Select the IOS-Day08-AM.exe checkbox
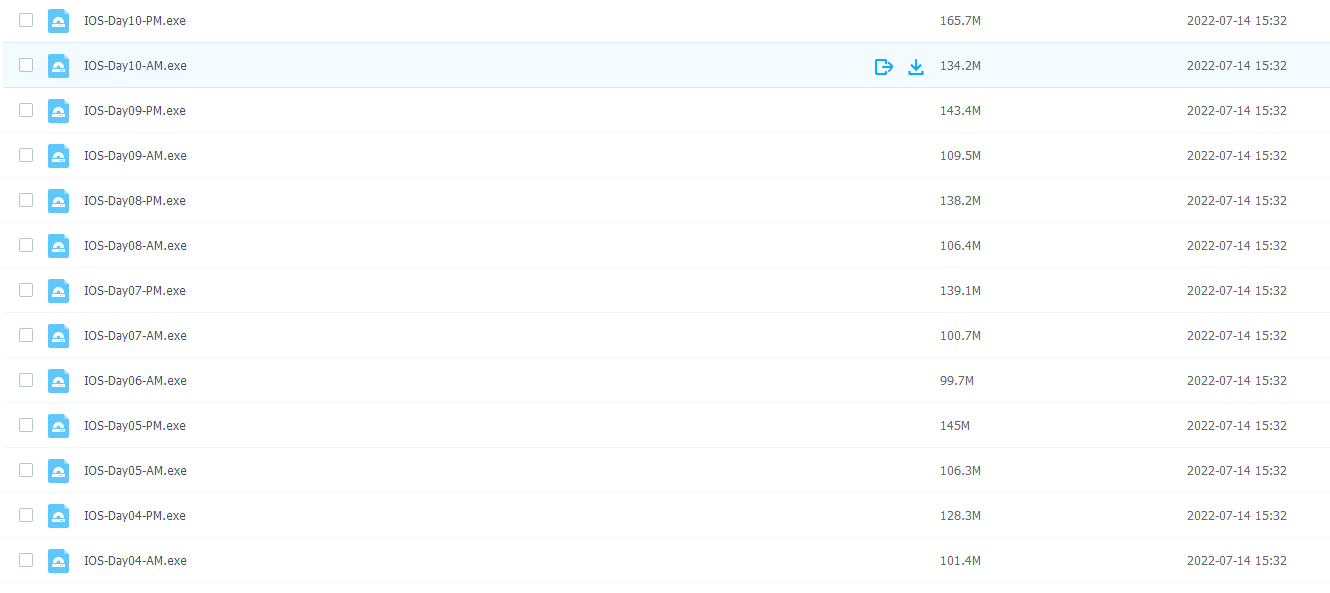The width and height of the screenshot is (1330, 593). [x=26, y=245]
